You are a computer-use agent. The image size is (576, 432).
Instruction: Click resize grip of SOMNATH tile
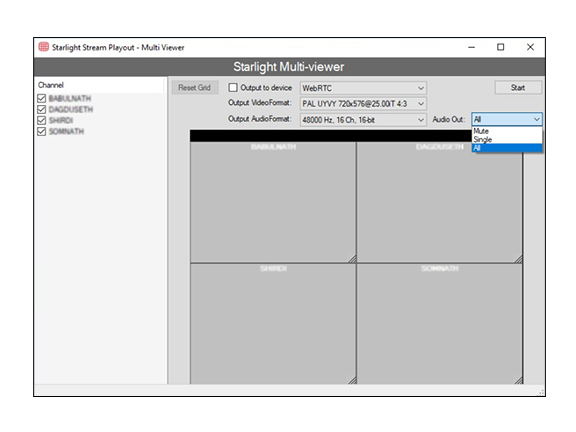(518, 380)
